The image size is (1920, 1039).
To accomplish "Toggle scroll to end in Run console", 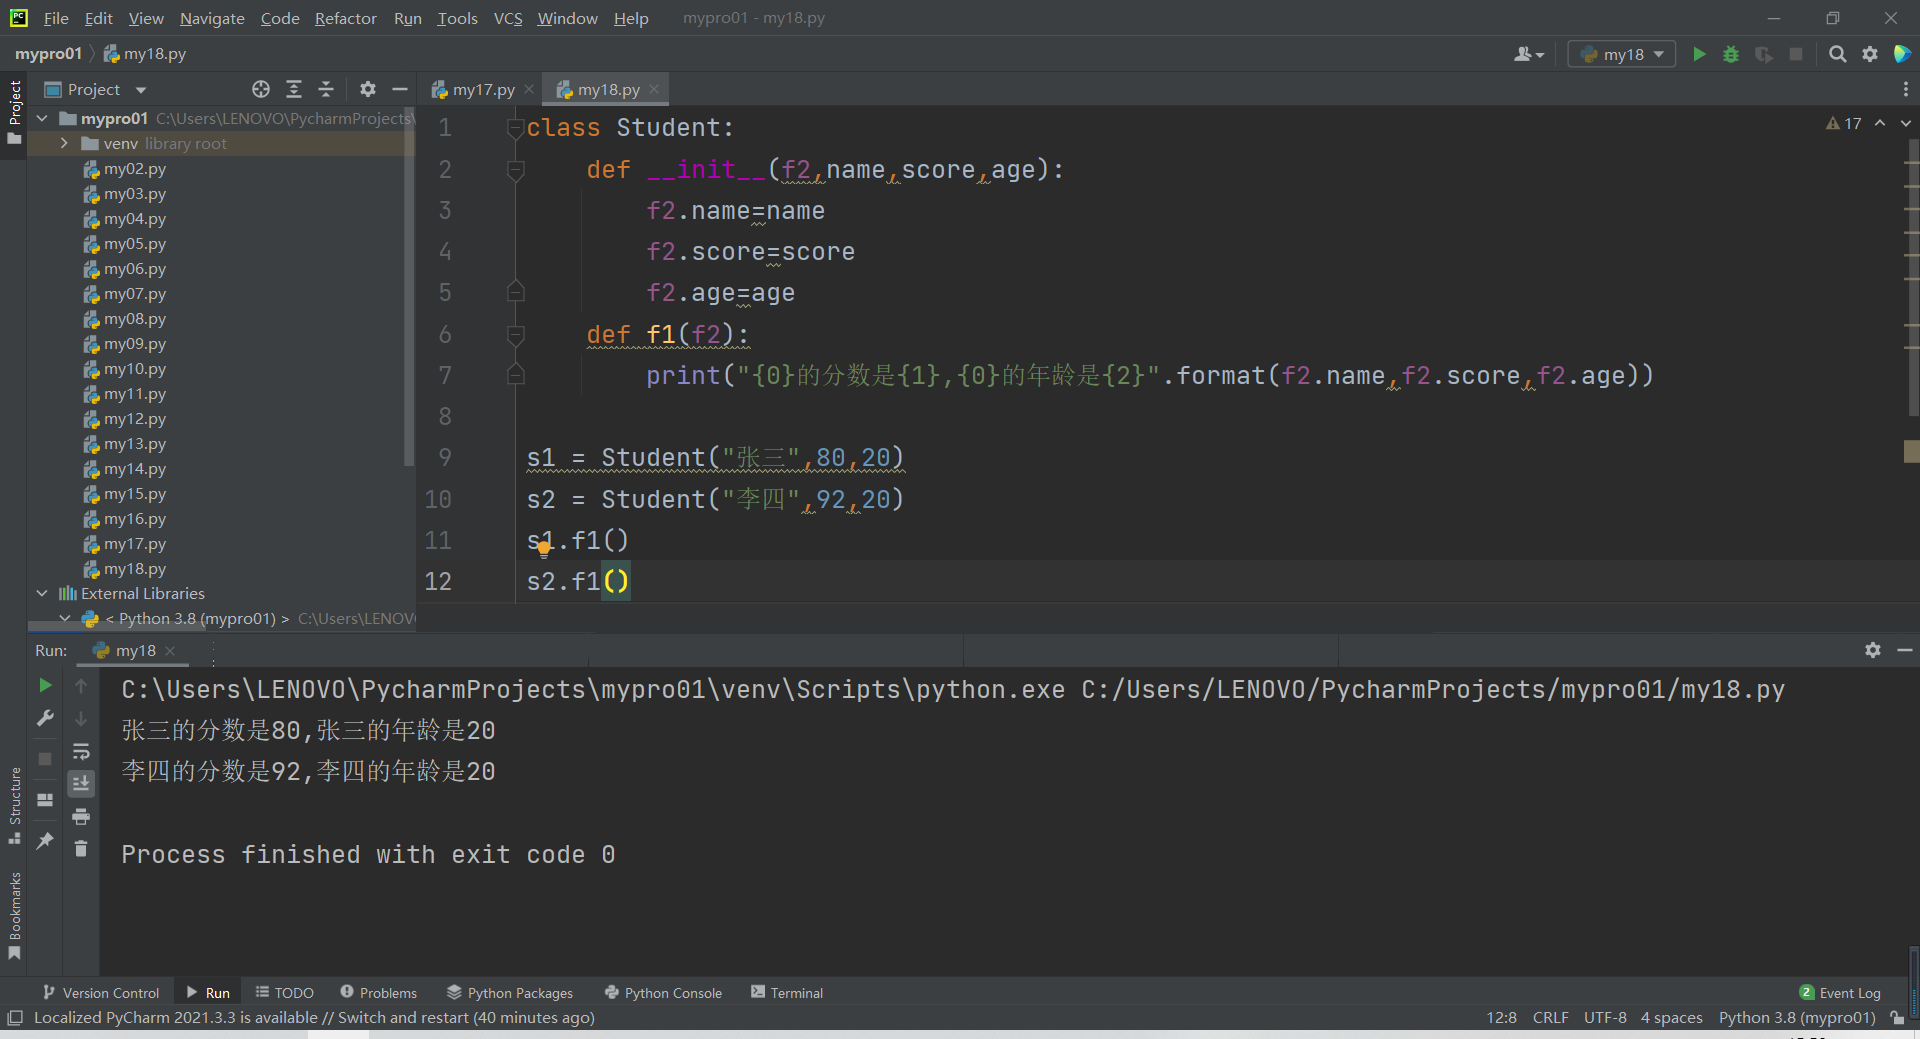I will pyautogui.click(x=81, y=783).
